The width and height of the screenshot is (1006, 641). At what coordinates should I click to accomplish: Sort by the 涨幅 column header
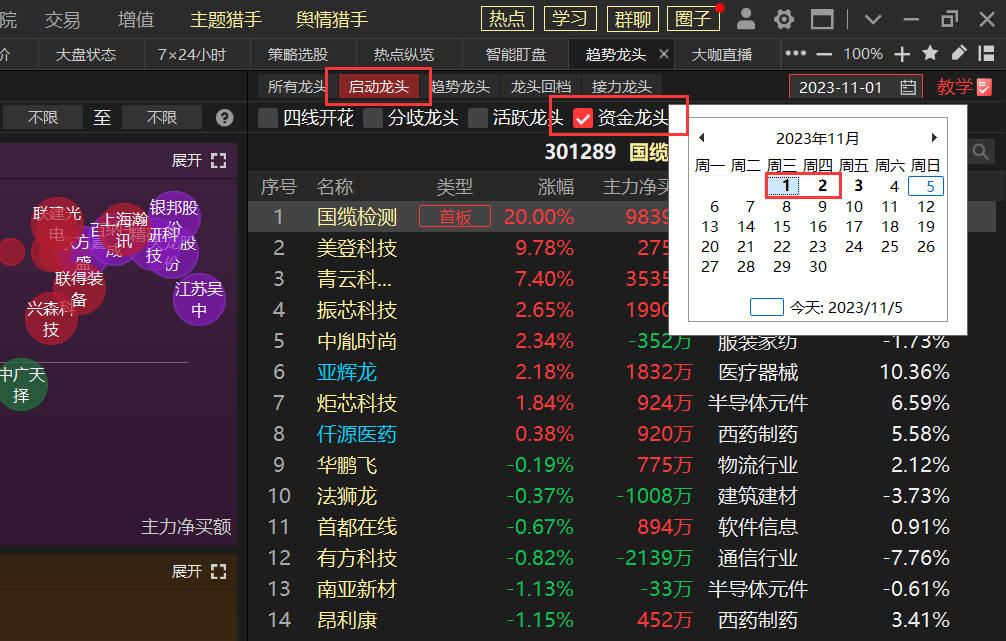tap(556, 187)
